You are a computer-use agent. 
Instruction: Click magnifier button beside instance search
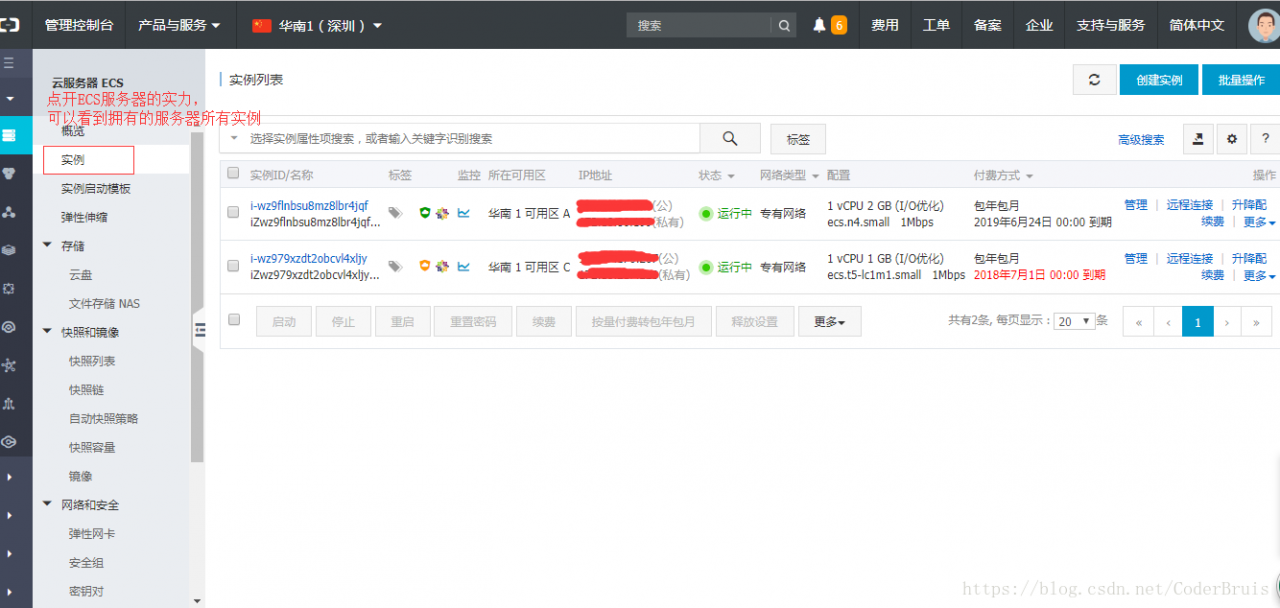(x=730, y=139)
